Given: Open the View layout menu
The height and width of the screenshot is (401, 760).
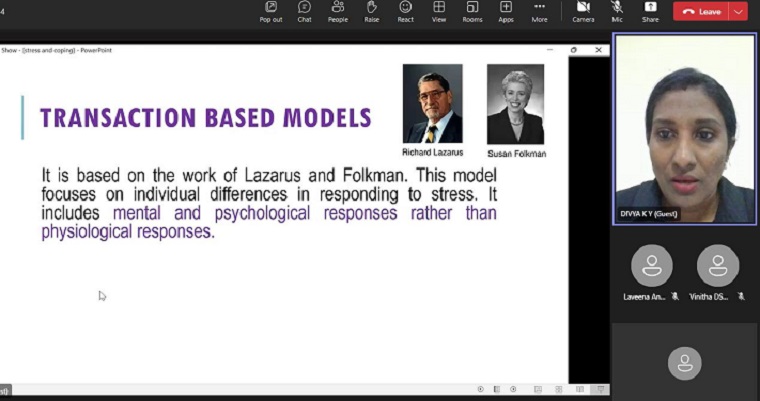Looking at the screenshot, I should 439,11.
